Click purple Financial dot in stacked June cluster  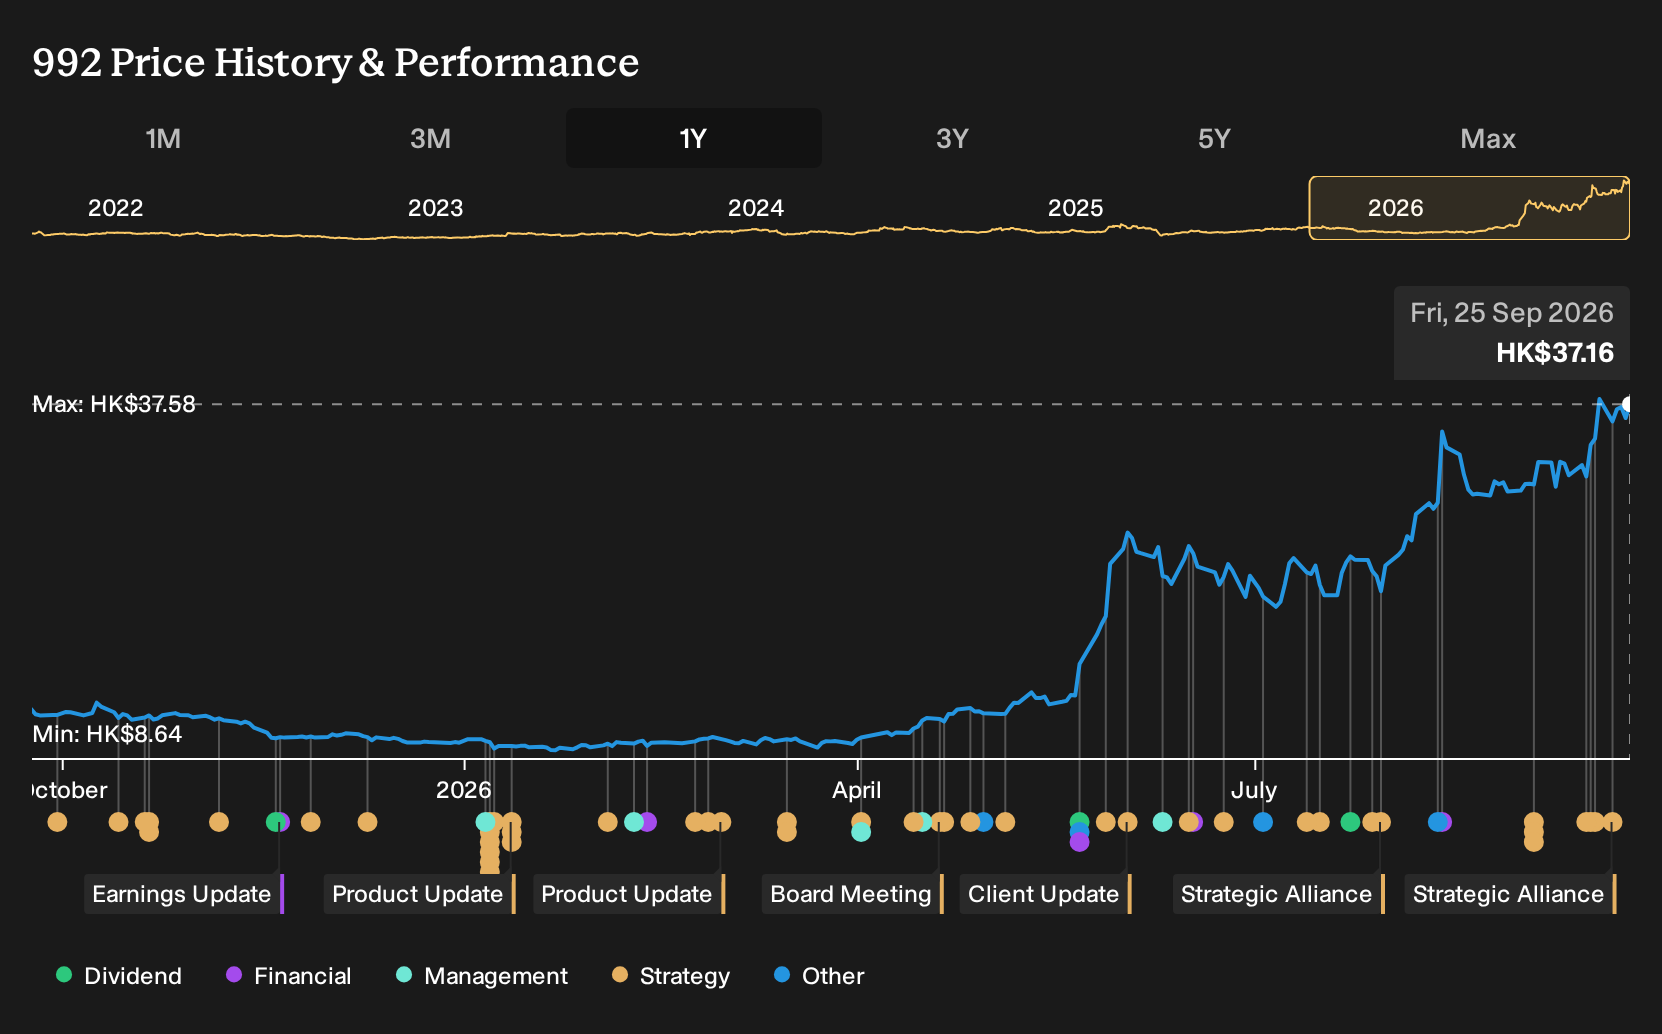(1079, 842)
